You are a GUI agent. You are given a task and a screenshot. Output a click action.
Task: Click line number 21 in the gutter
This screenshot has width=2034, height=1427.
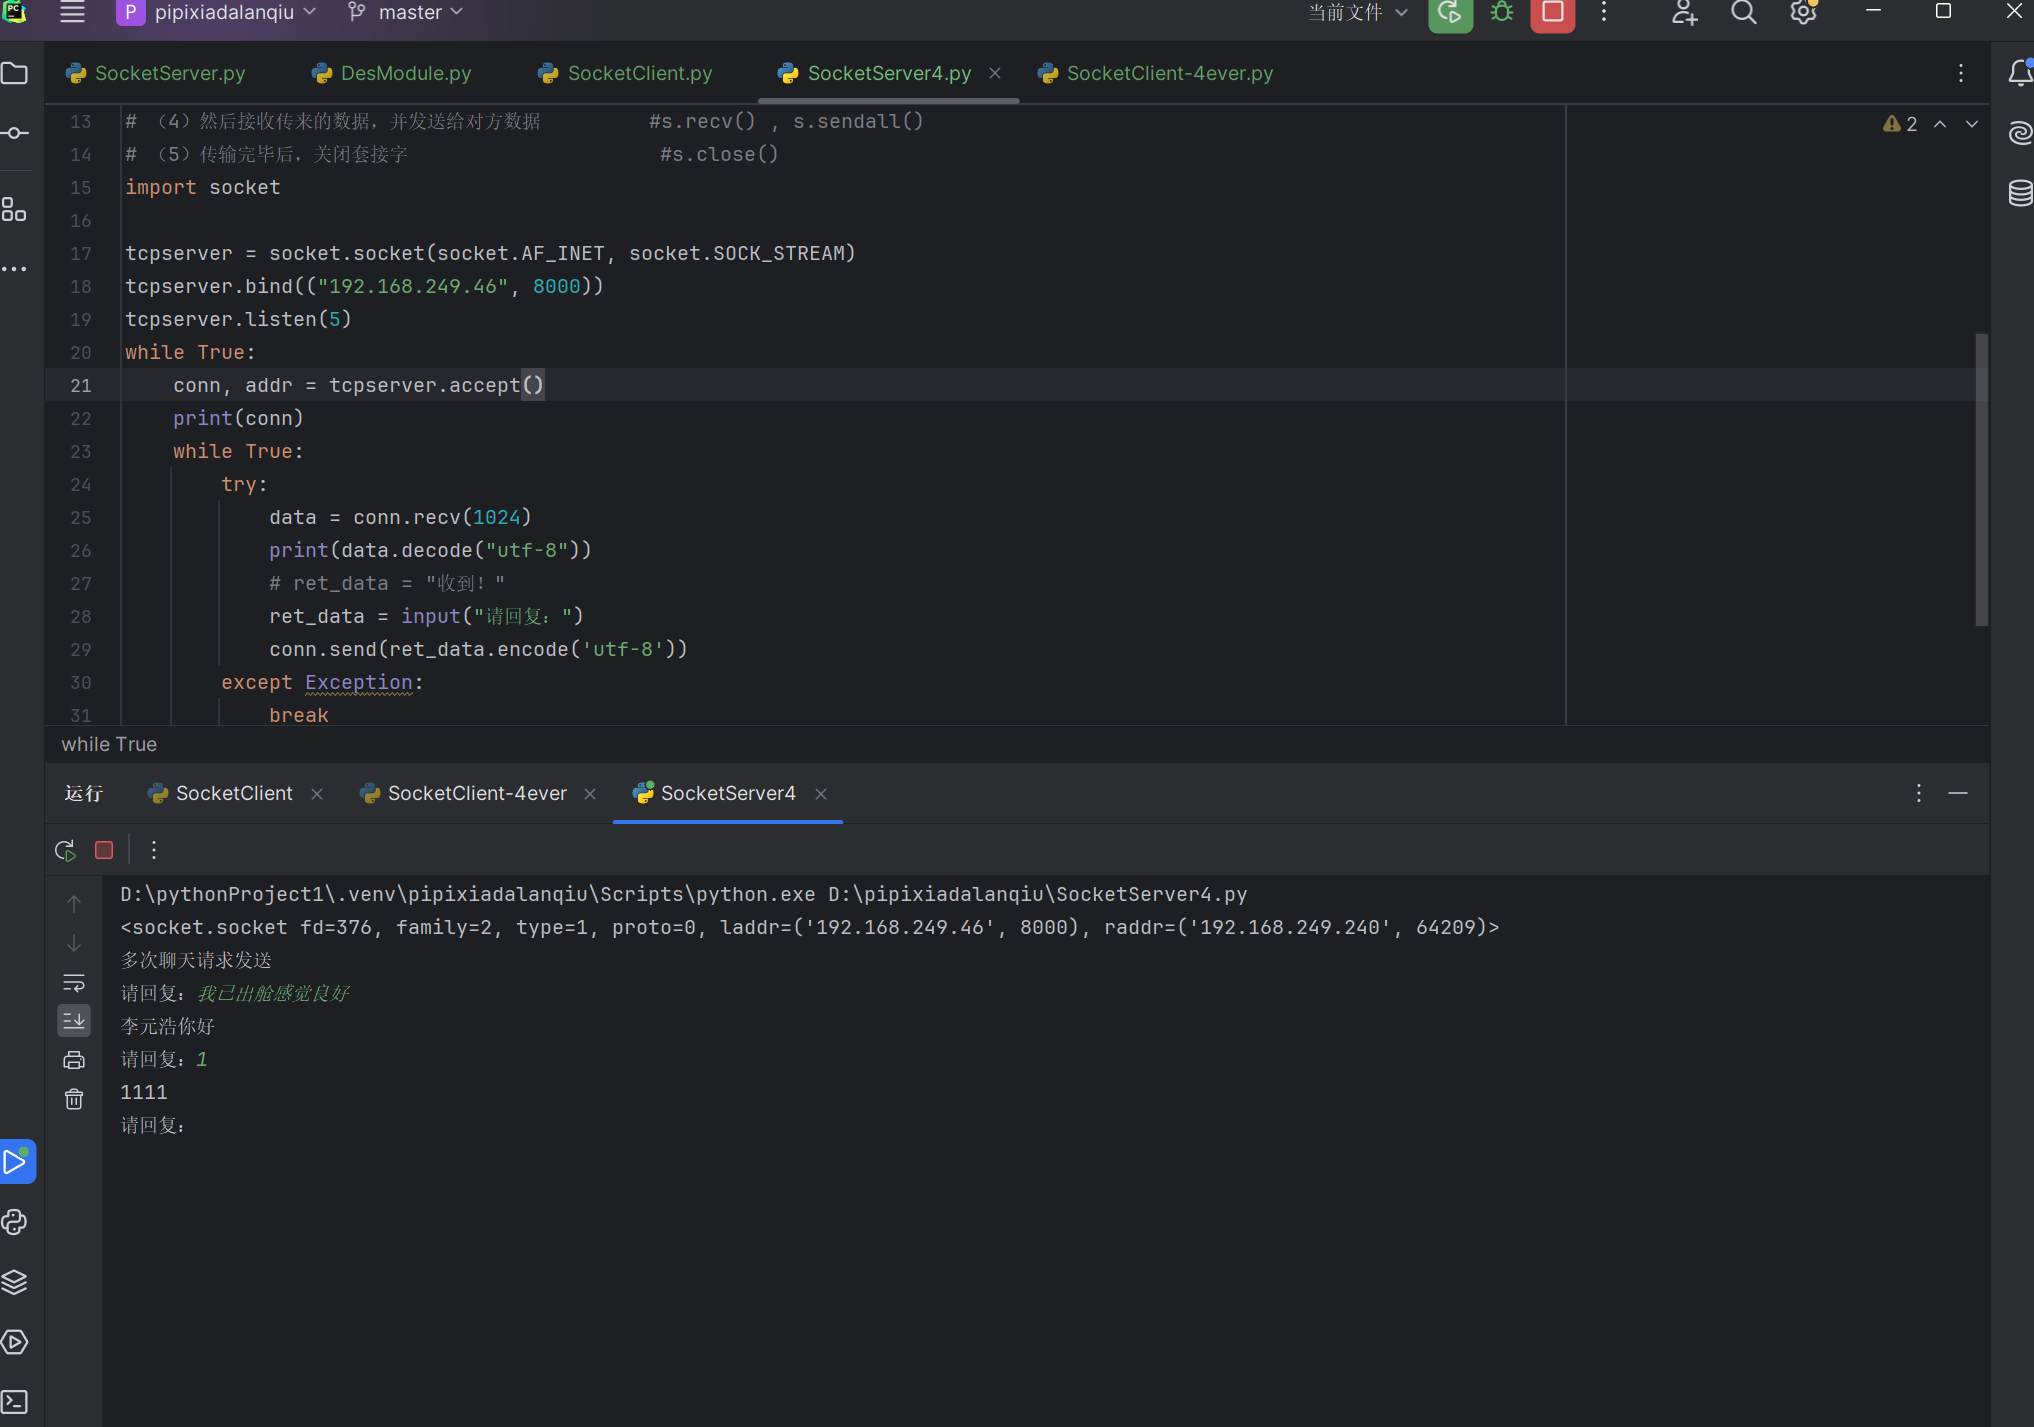click(x=80, y=385)
